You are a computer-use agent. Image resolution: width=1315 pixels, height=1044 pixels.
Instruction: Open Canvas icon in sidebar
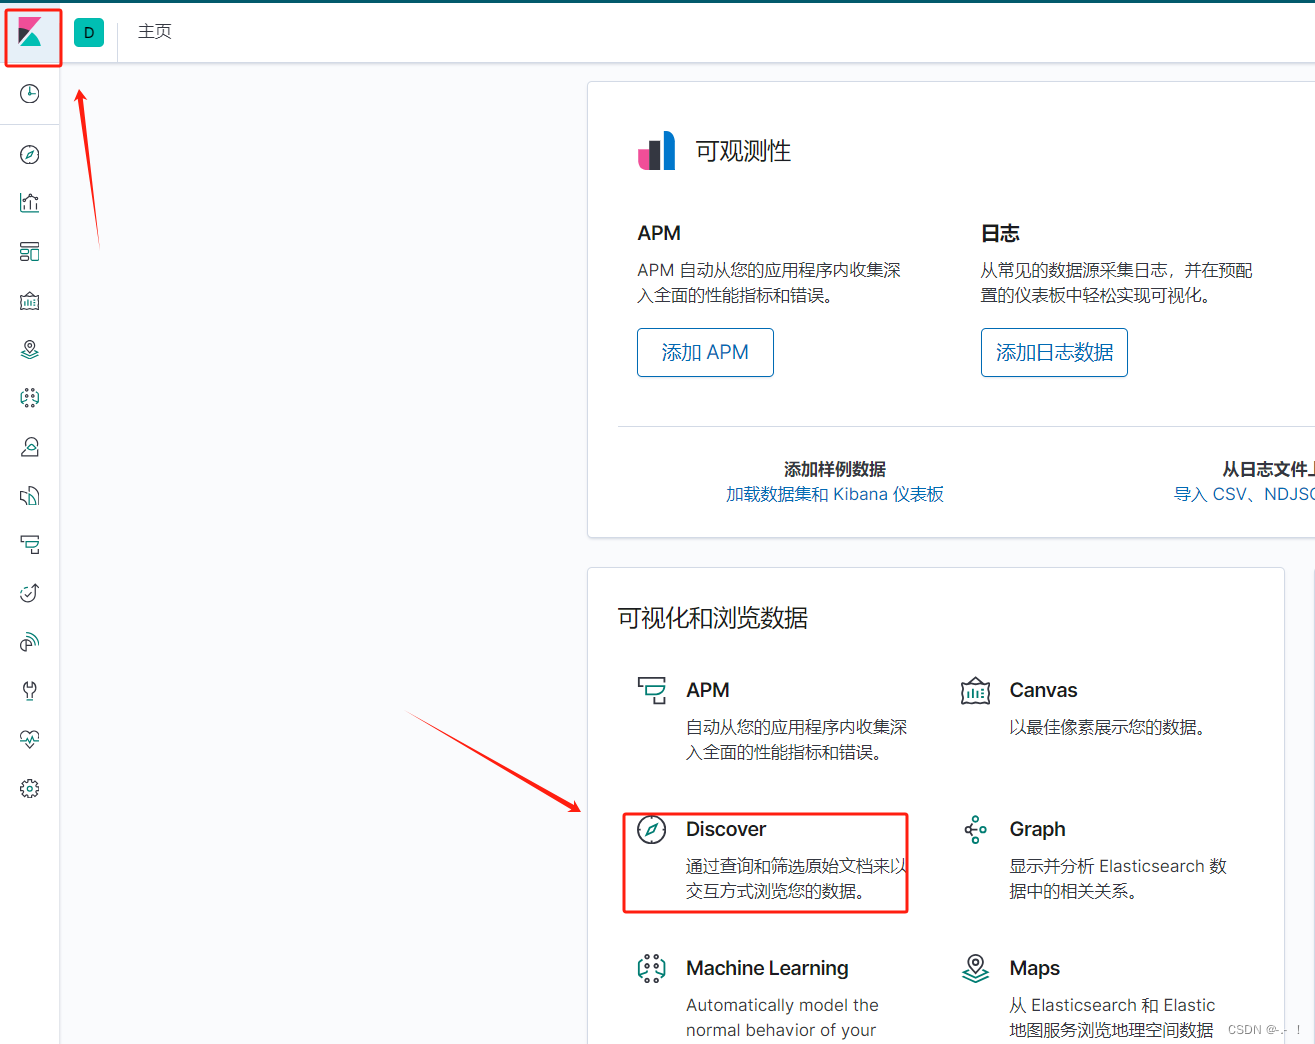(x=30, y=301)
